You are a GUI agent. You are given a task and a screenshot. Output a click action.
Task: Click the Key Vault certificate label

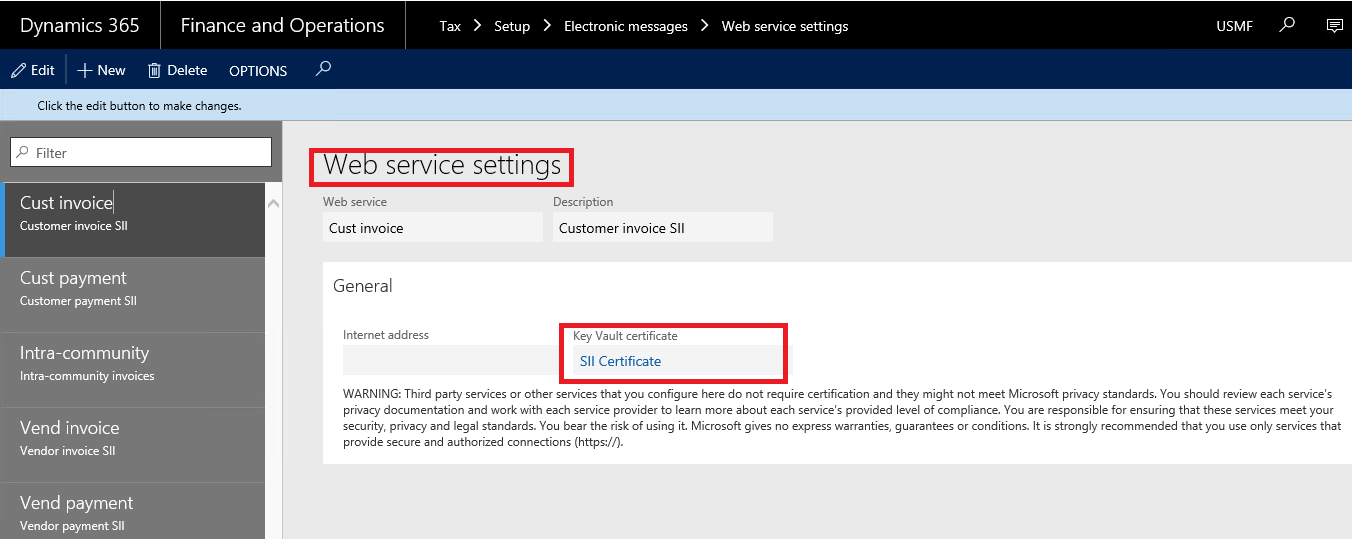[625, 335]
